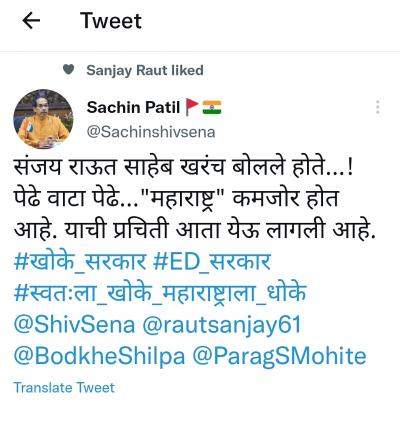This screenshot has width=400, height=421.
Task: Click the red flag emoji next to name
Action: [x=192, y=107]
